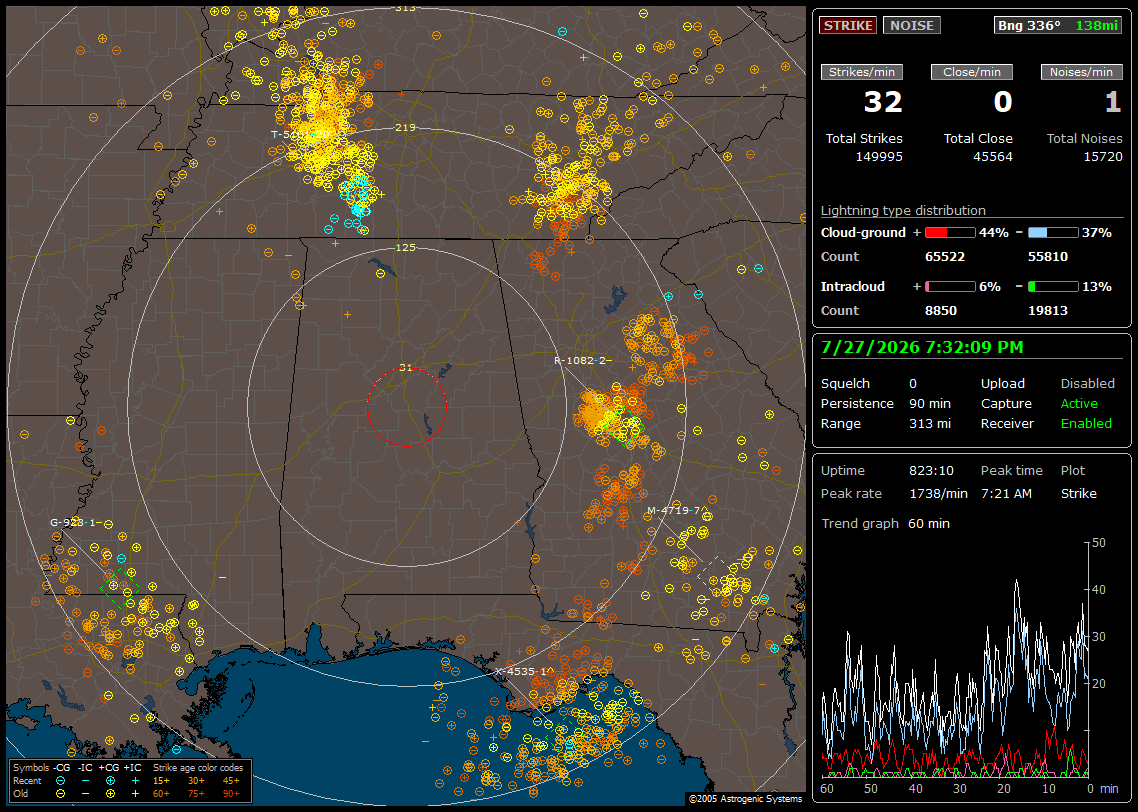1138x812 pixels.
Task: Click the Capture Active status value
Action: [x=1078, y=403]
